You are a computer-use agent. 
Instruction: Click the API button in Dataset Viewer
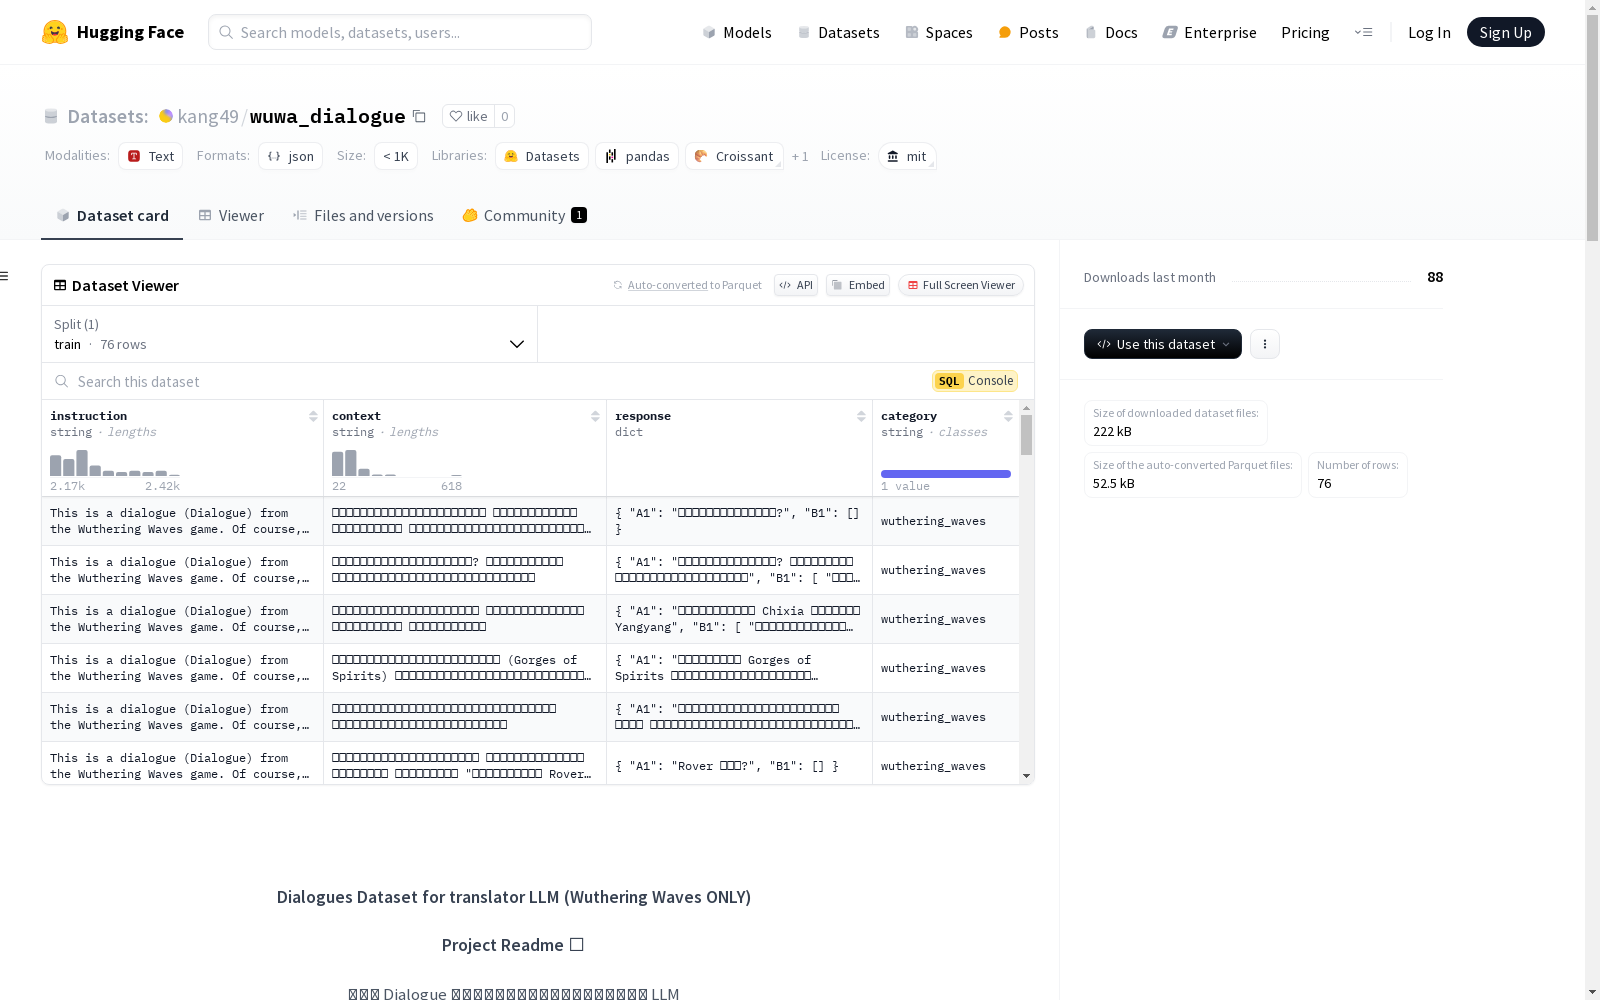pos(796,285)
